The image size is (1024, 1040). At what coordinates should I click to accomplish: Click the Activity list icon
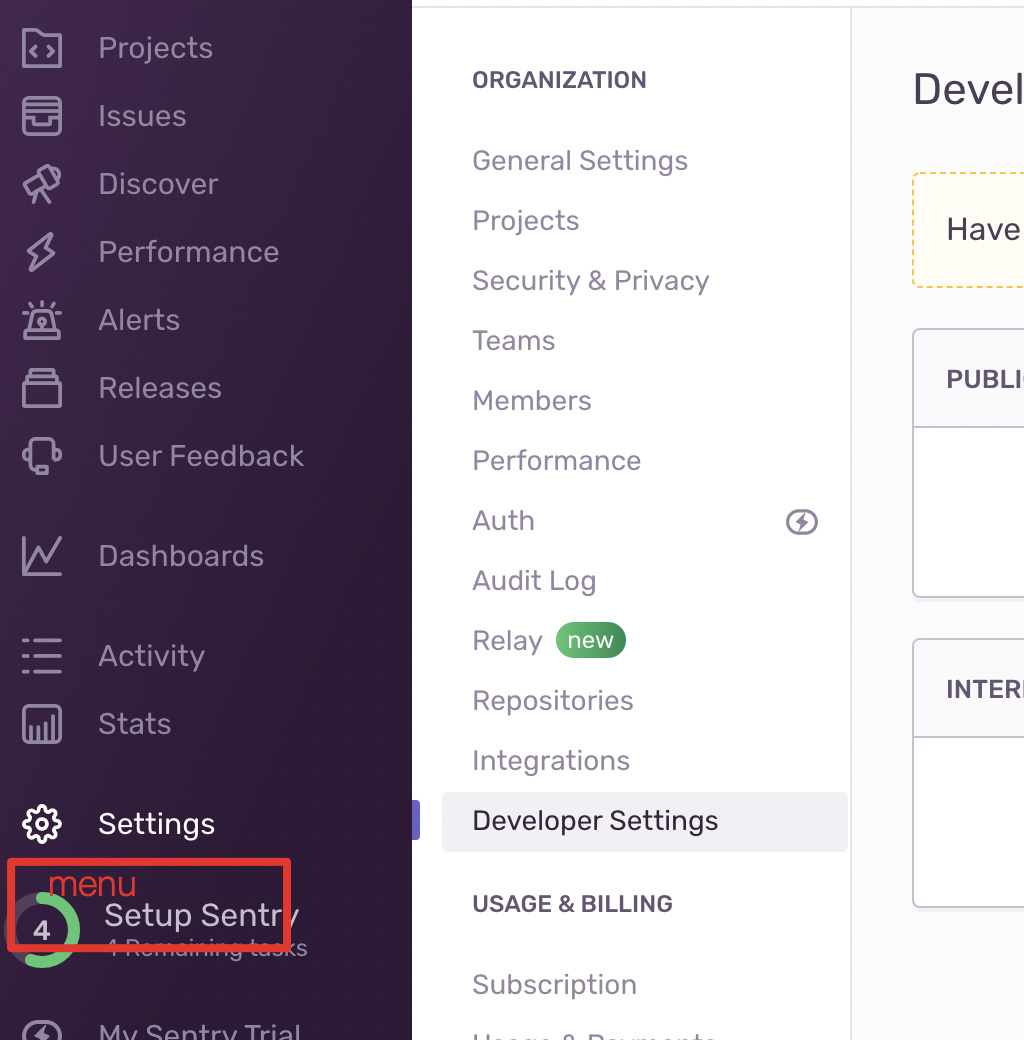coord(42,656)
